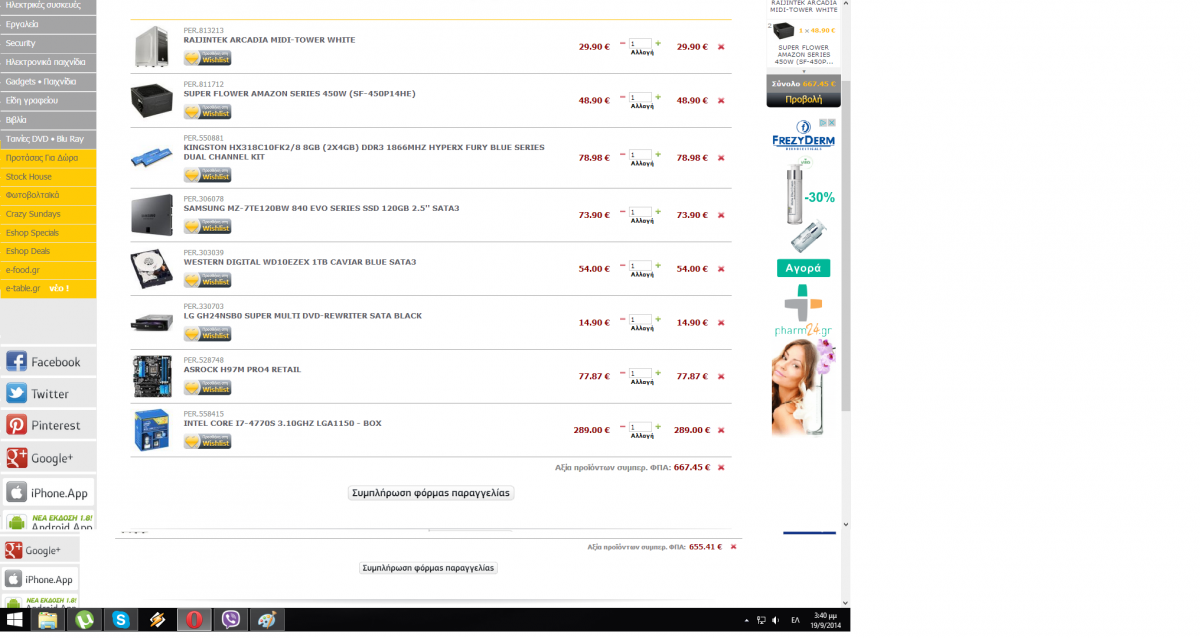Add Intel Core i7-4770S to Wishlist
This screenshot has width=1200, height=638.
click(207, 441)
